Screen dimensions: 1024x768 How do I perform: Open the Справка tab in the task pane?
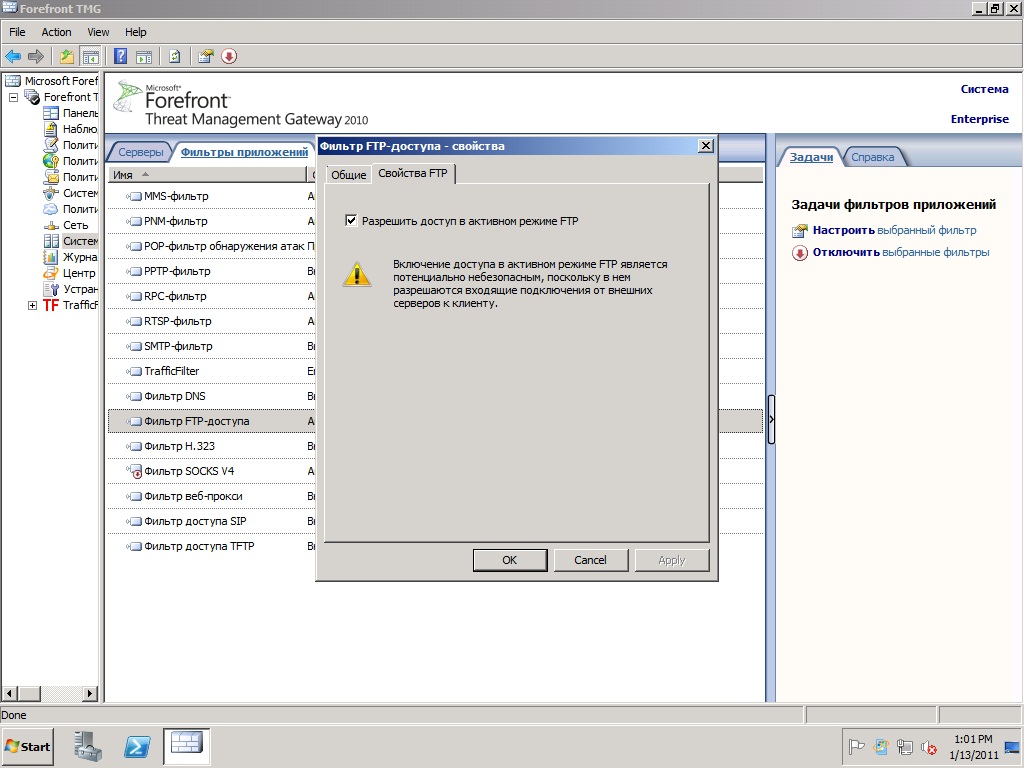pyautogui.click(x=872, y=157)
